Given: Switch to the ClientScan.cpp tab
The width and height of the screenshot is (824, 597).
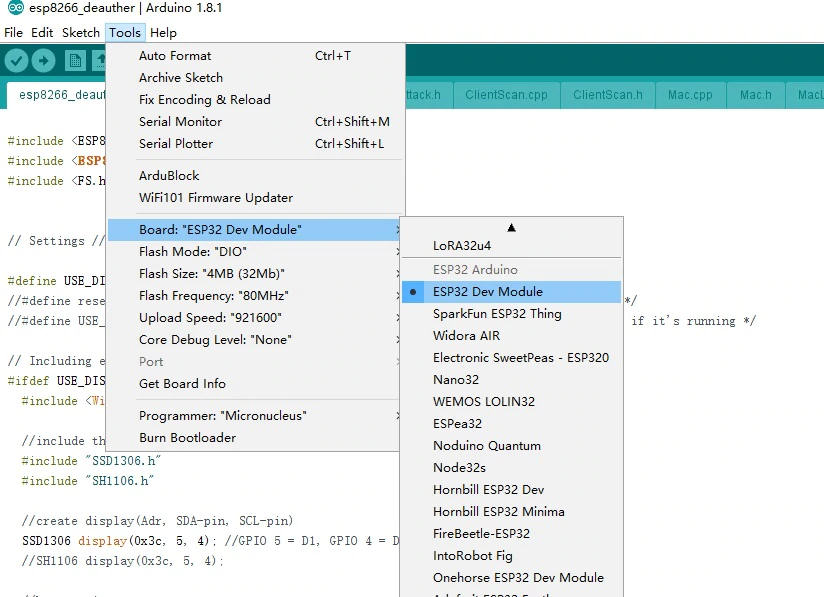Looking at the screenshot, I should [506, 95].
